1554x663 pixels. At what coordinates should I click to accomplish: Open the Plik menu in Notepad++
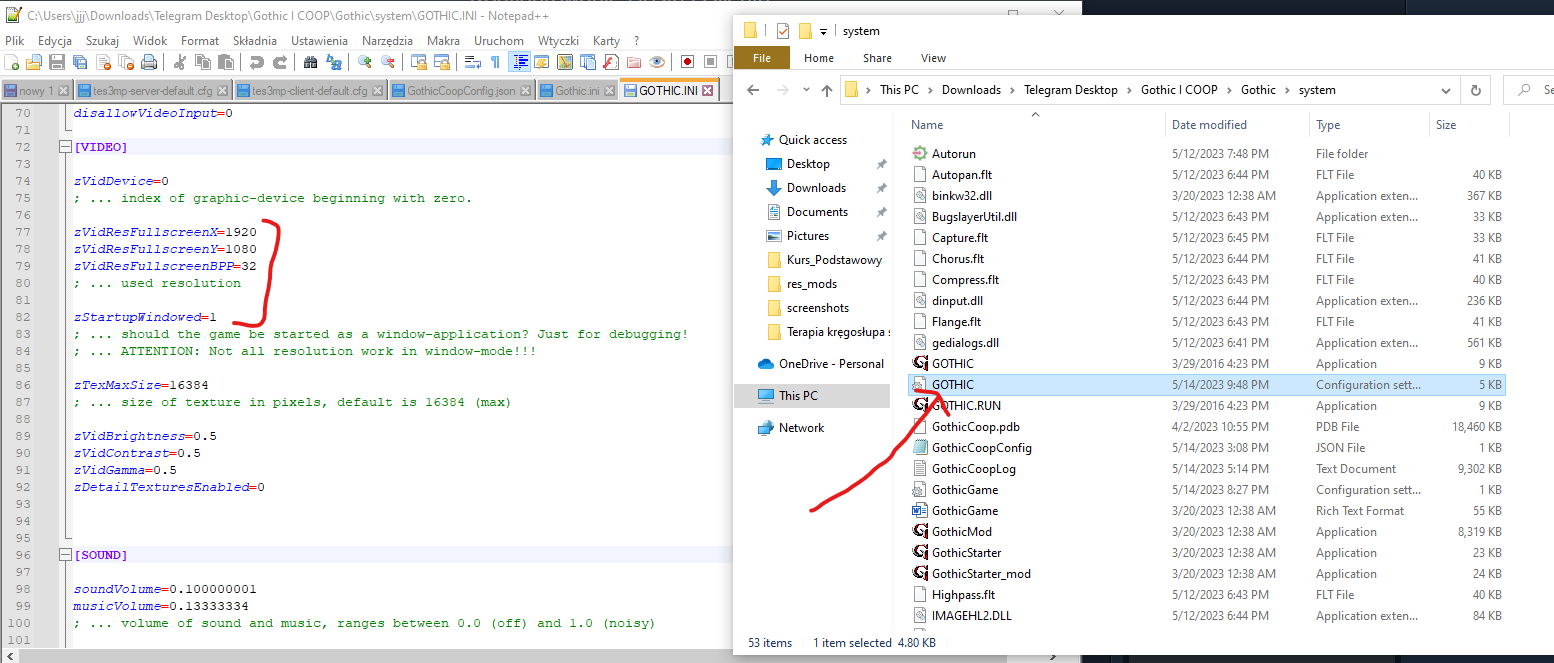click(x=14, y=41)
